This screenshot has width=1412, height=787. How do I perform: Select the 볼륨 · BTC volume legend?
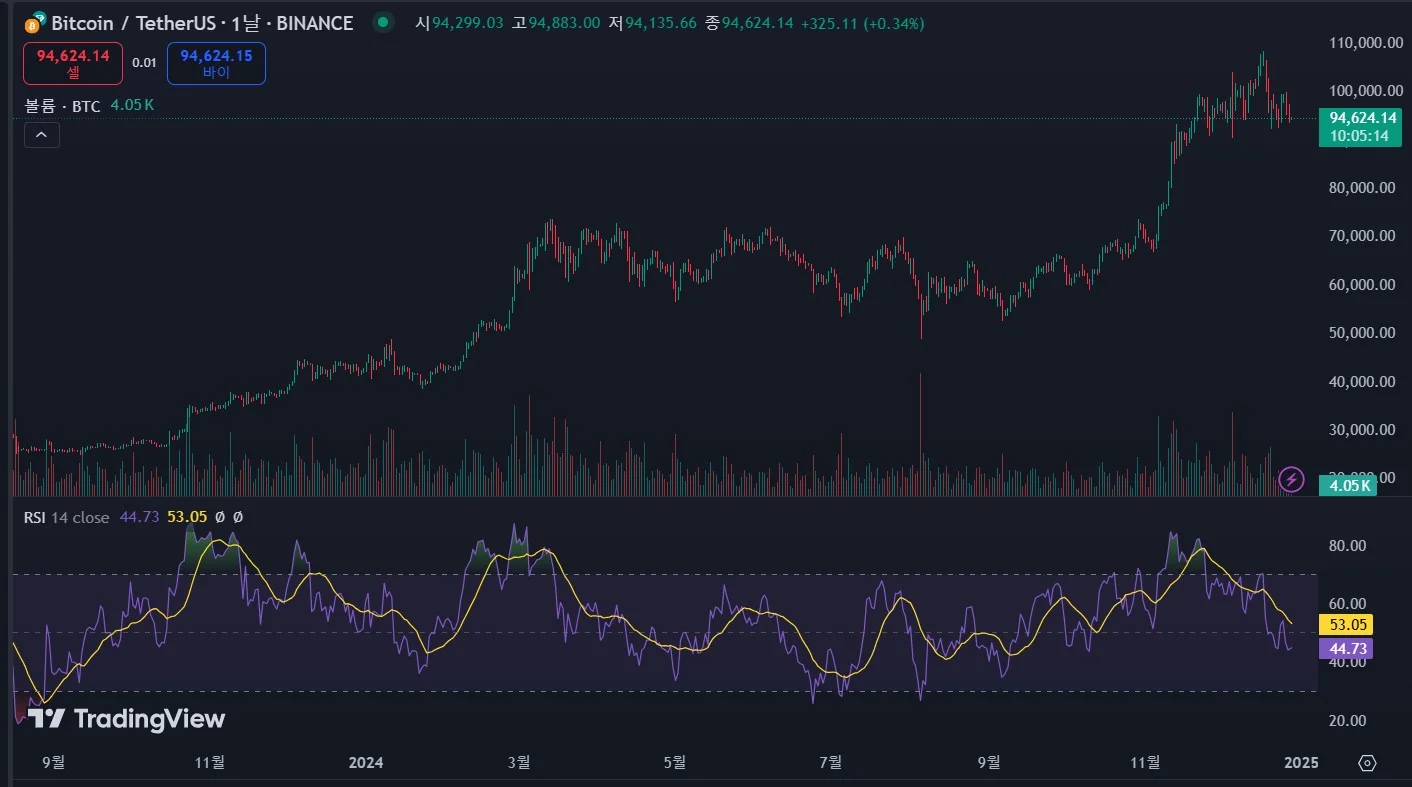click(x=62, y=105)
